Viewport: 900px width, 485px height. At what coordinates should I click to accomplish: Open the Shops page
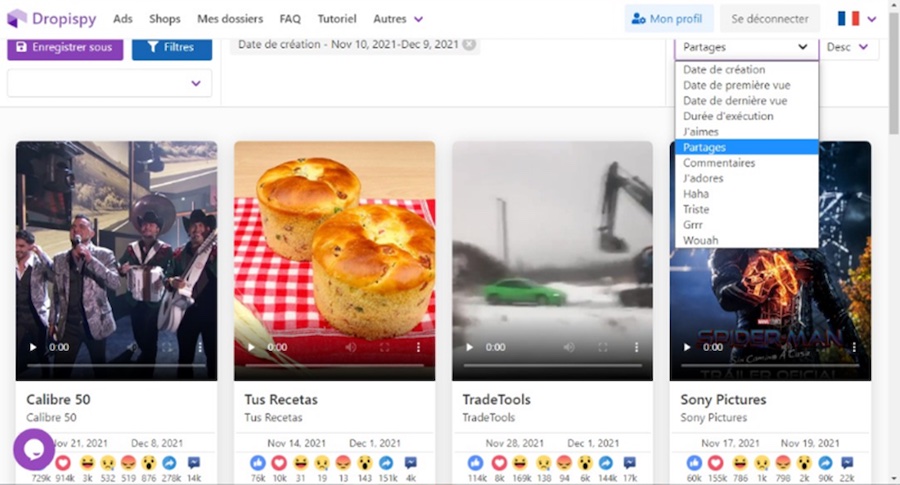click(165, 19)
